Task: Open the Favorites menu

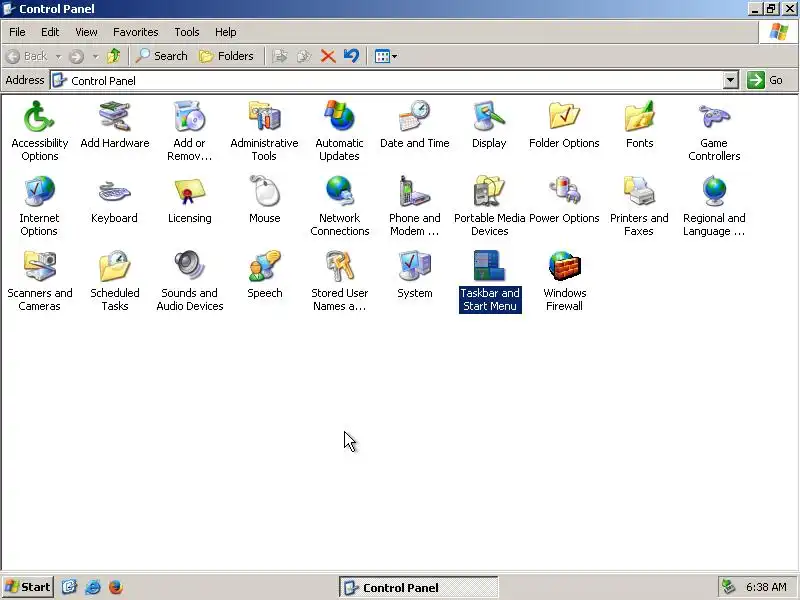Action: 136,32
